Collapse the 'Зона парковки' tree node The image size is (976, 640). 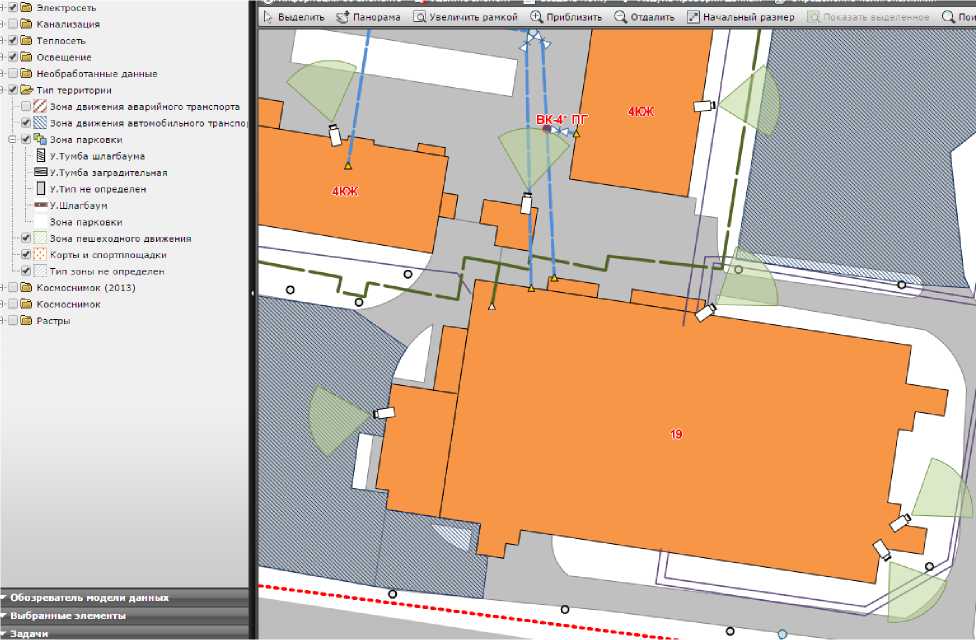(12, 139)
